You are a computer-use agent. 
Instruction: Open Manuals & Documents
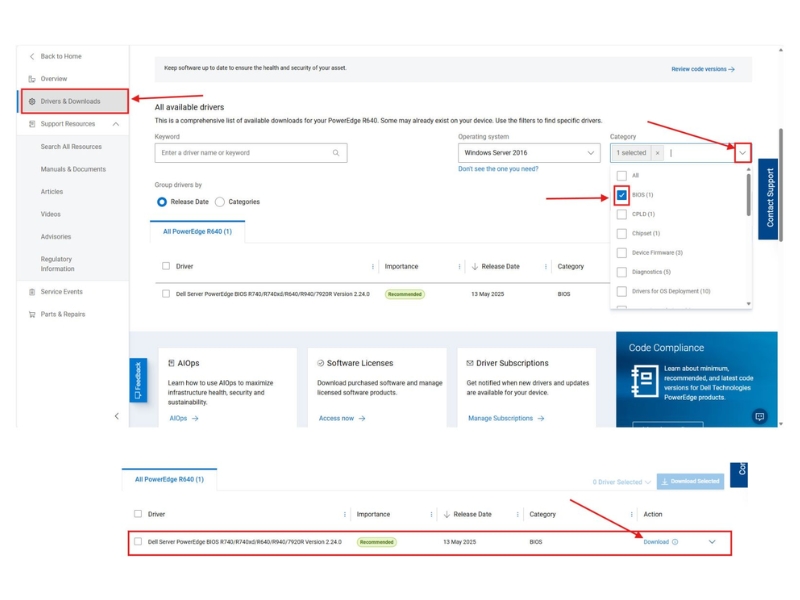73,169
